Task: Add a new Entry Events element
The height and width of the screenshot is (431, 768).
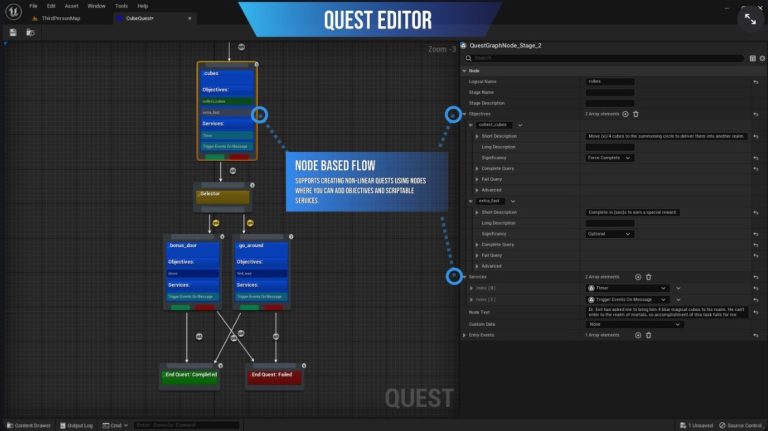Action: pos(638,335)
